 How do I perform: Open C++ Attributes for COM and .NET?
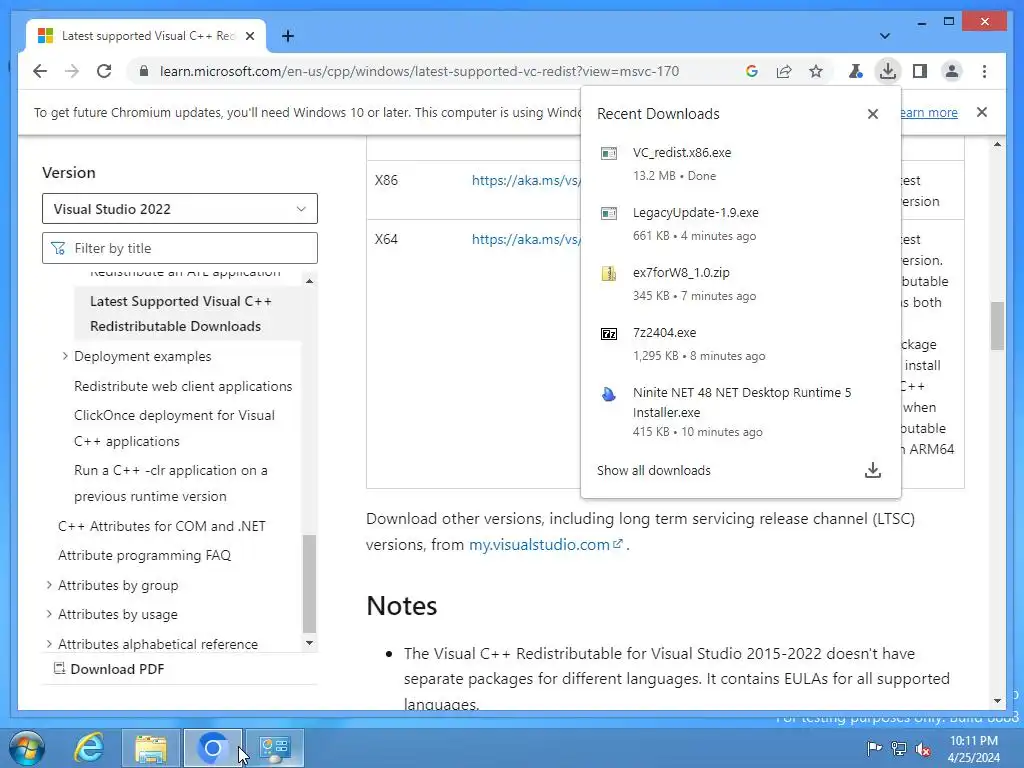tap(162, 526)
